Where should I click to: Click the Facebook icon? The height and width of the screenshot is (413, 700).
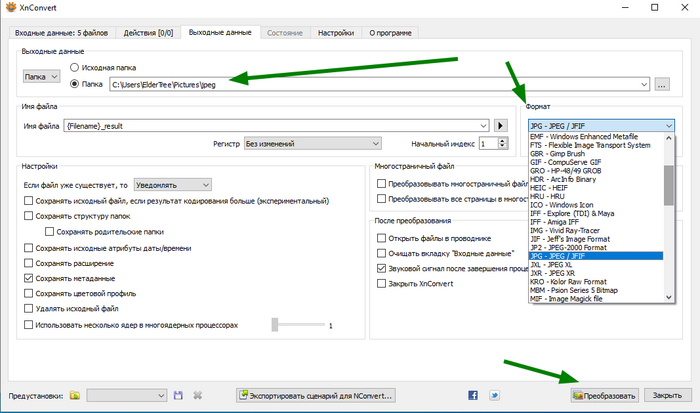[473, 395]
